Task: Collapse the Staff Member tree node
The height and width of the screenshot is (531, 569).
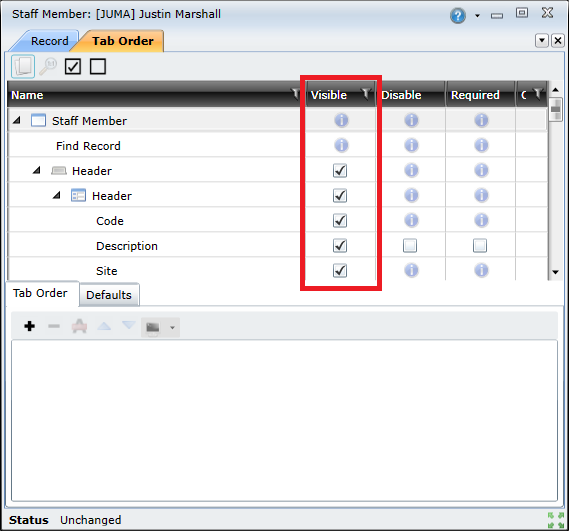Action: (16, 120)
